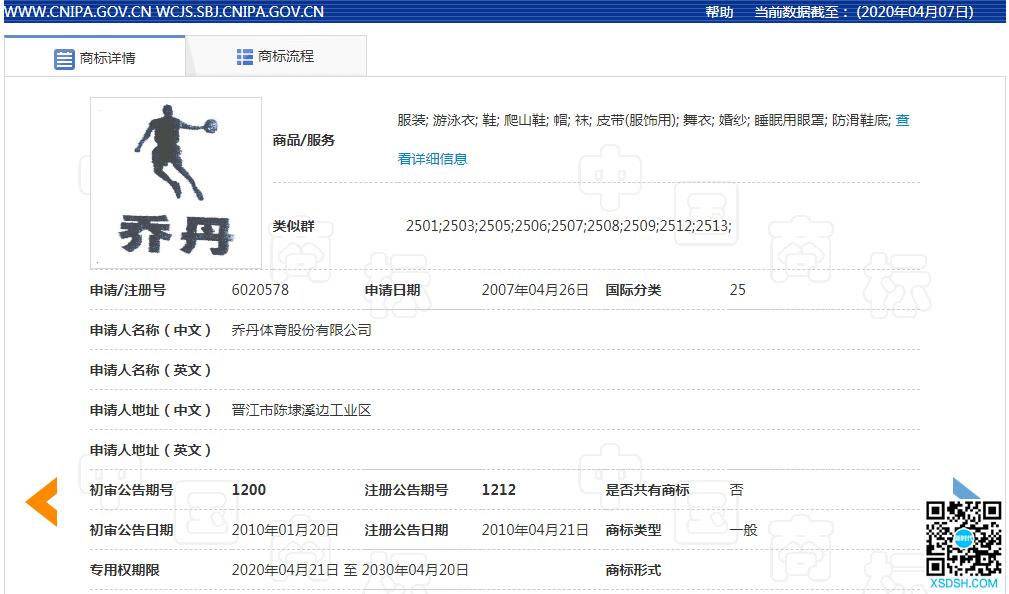
Task: Switch to the 商标流程 tab
Action: click(275, 57)
